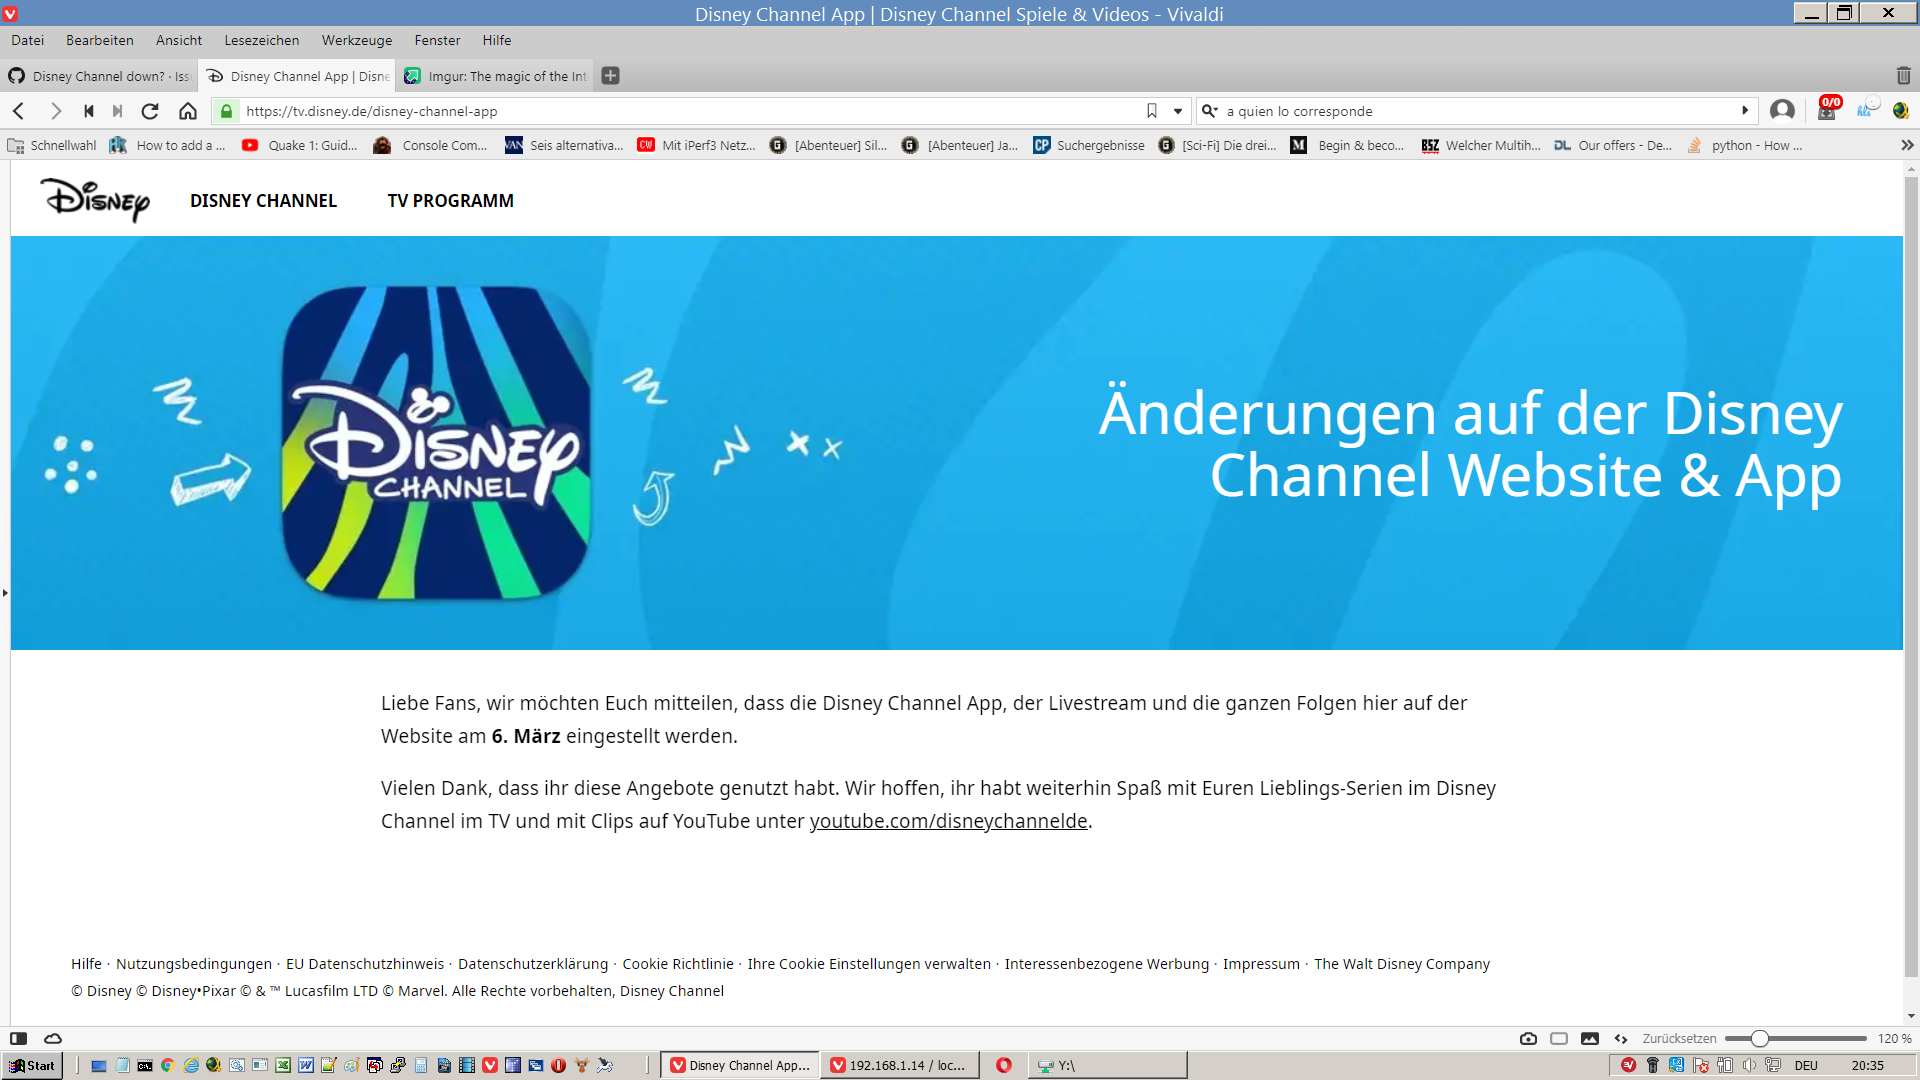Open Datei menu
1920x1080 pixels.
click(28, 40)
